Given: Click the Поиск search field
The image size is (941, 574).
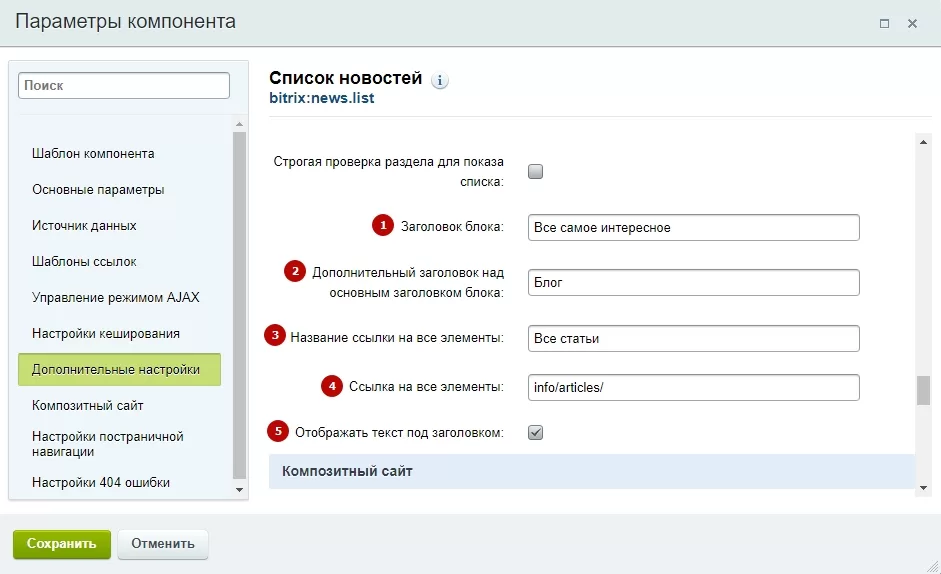Looking at the screenshot, I should tap(124, 85).
